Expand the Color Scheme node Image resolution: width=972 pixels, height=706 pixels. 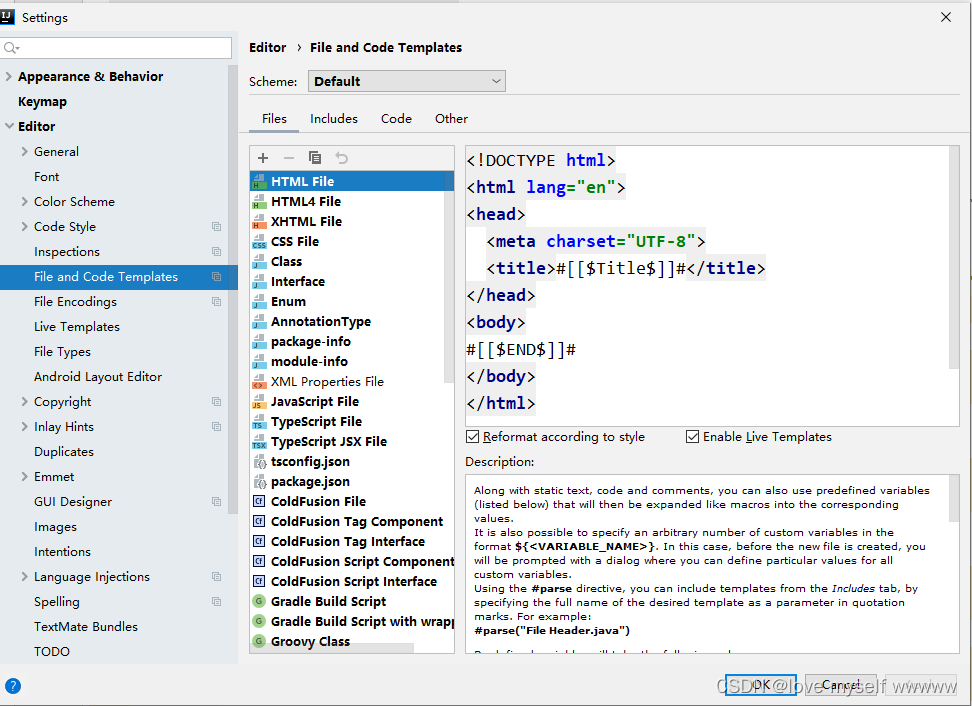point(25,201)
